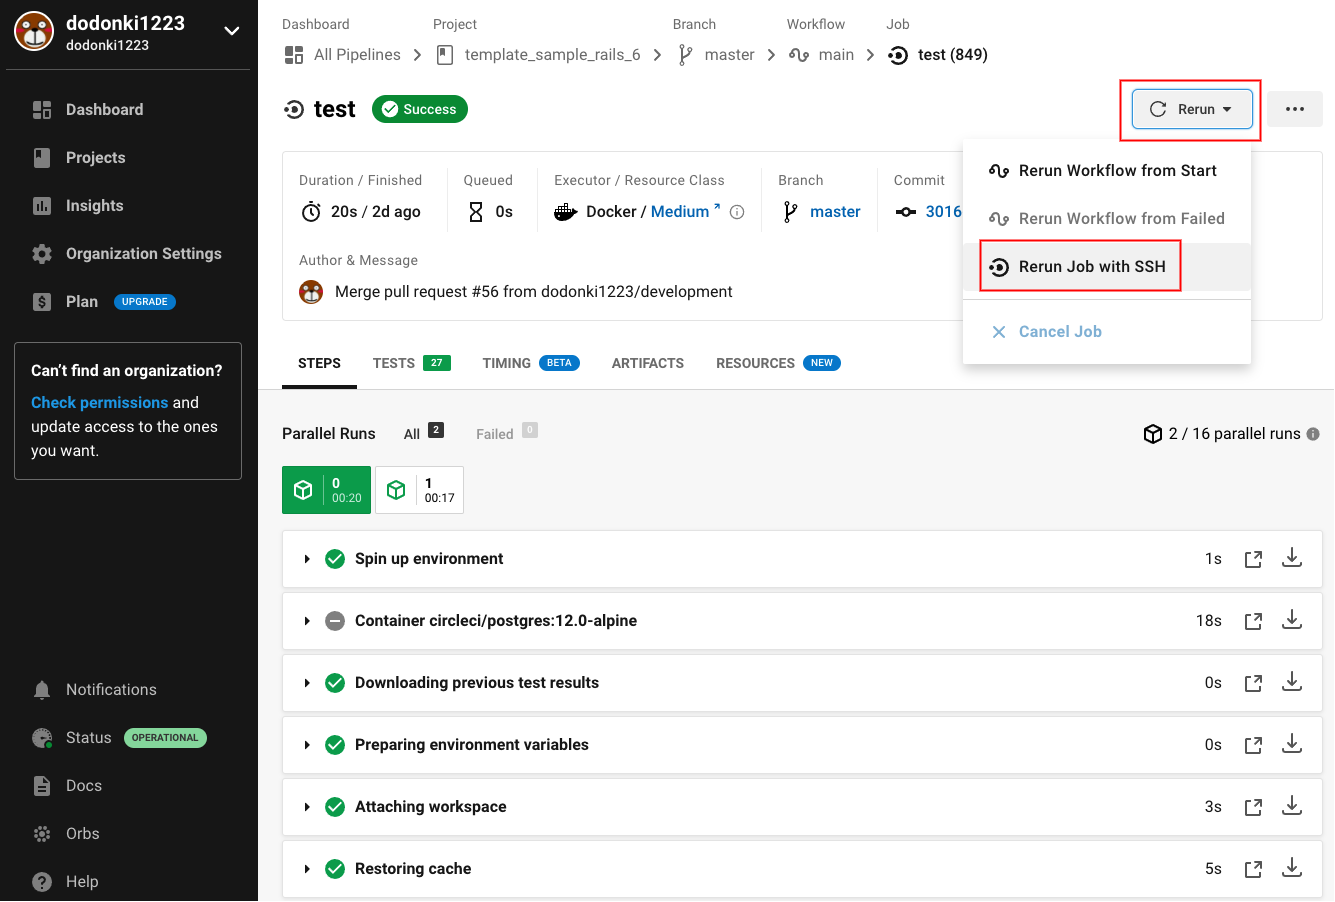Open Spin up environment output in new tab
The height and width of the screenshot is (902, 1335).
click(x=1253, y=559)
